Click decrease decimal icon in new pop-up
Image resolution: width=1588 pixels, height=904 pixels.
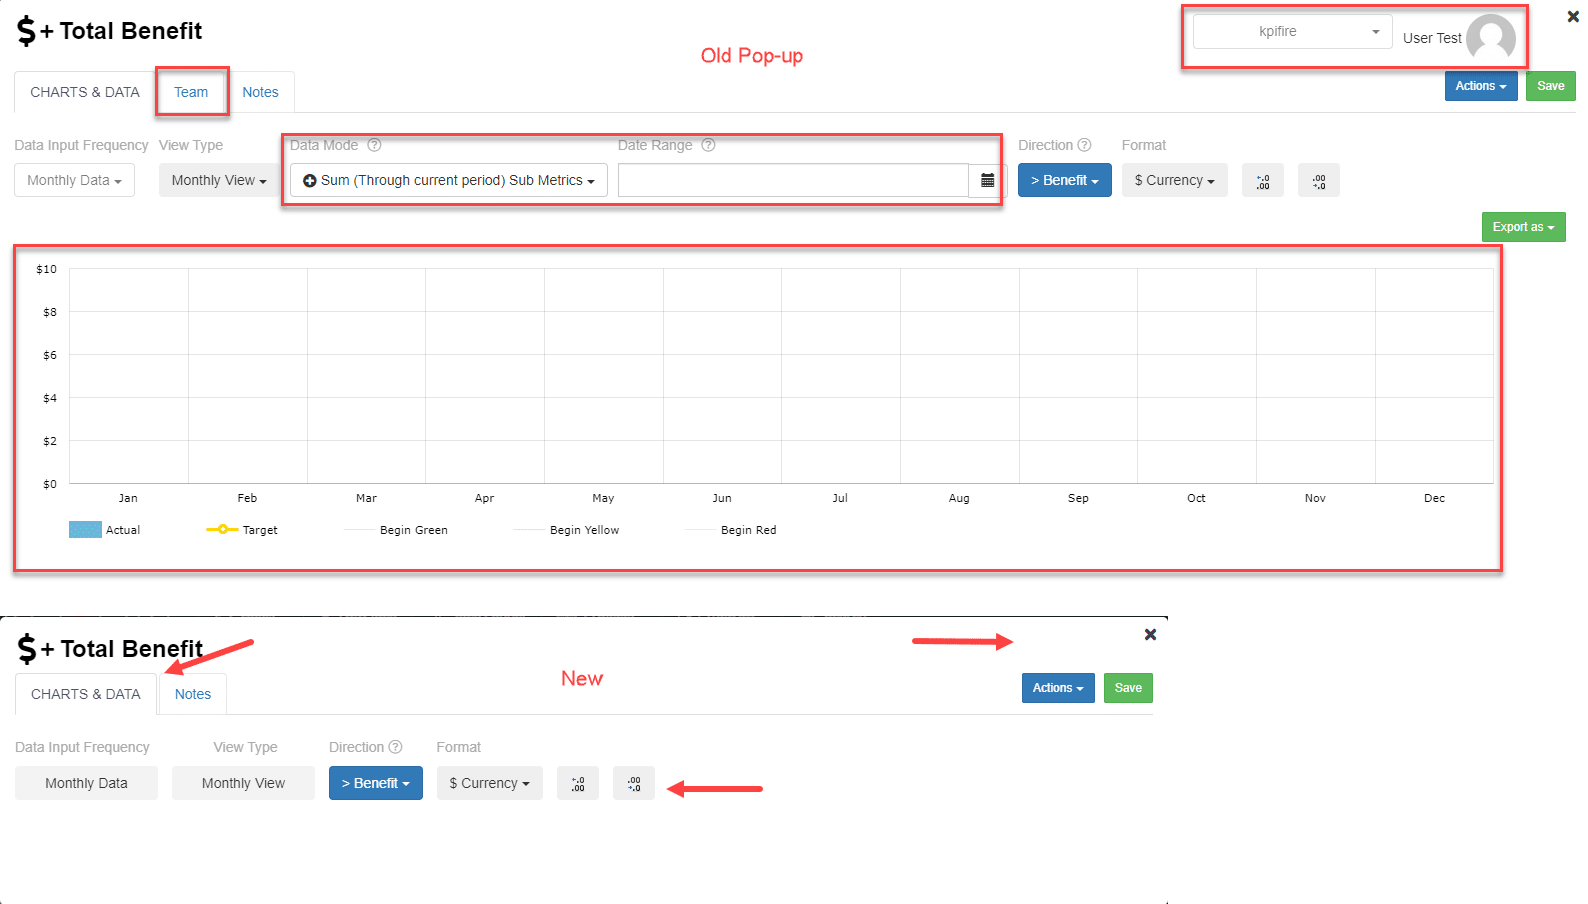coord(634,784)
